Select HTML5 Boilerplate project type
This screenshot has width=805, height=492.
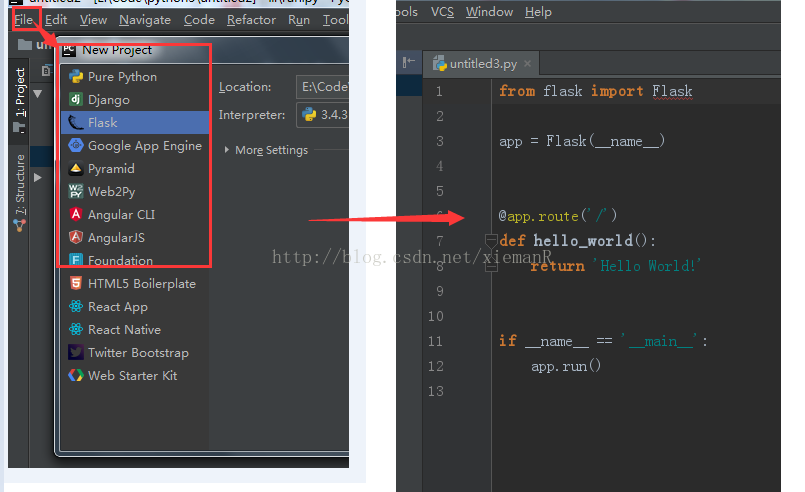pyautogui.click(x=135, y=283)
